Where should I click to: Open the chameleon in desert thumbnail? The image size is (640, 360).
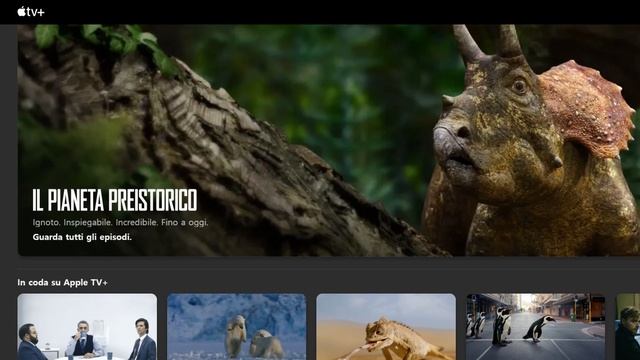tap(386, 327)
